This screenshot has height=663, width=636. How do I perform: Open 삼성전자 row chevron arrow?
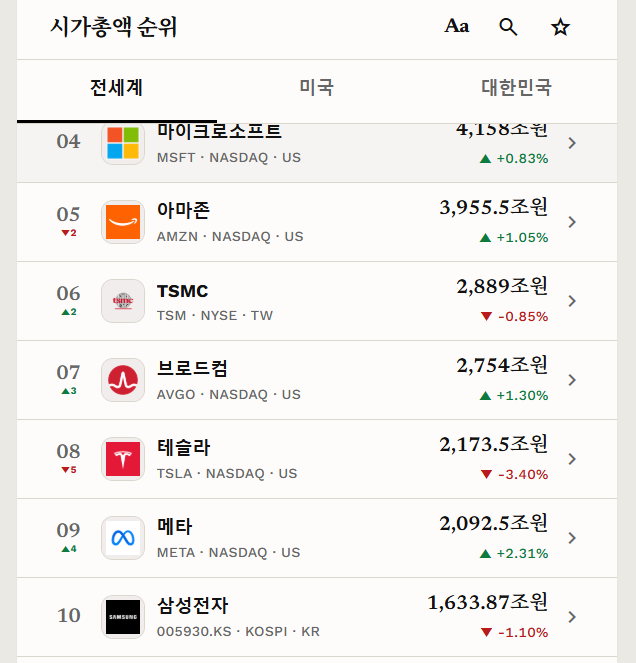(x=572, y=617)
